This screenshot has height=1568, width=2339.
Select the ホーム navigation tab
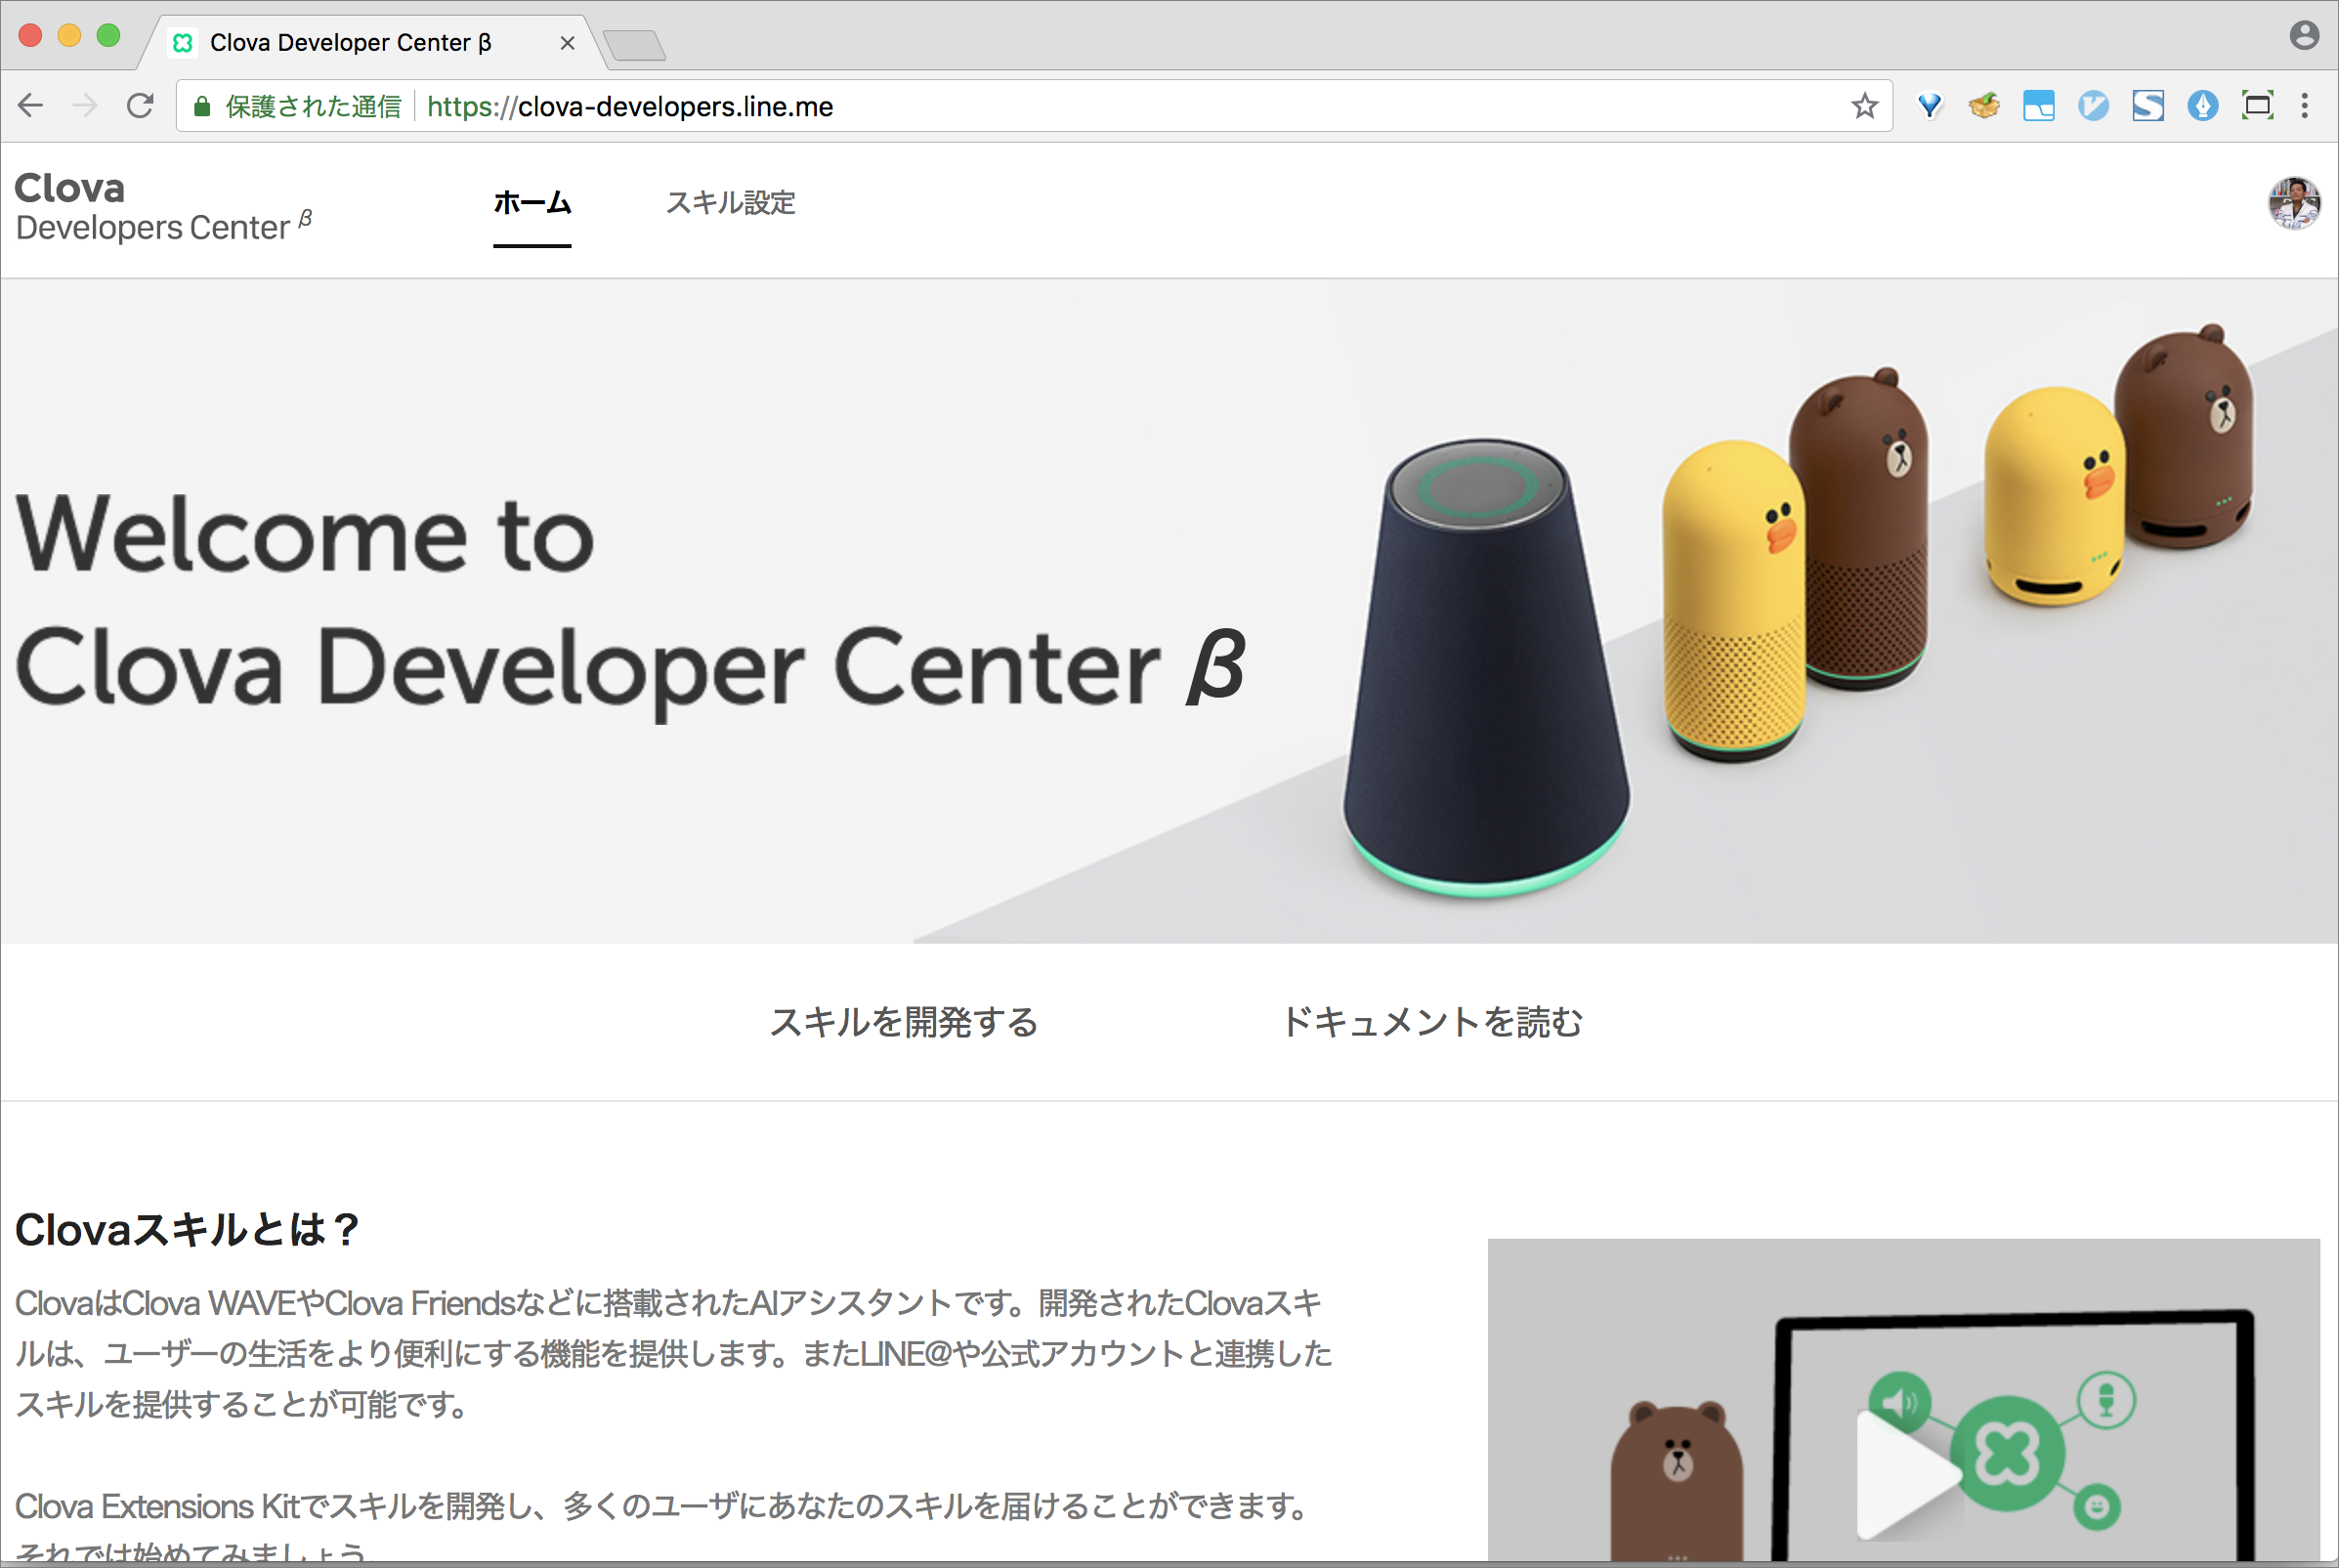tap(532, 203)
